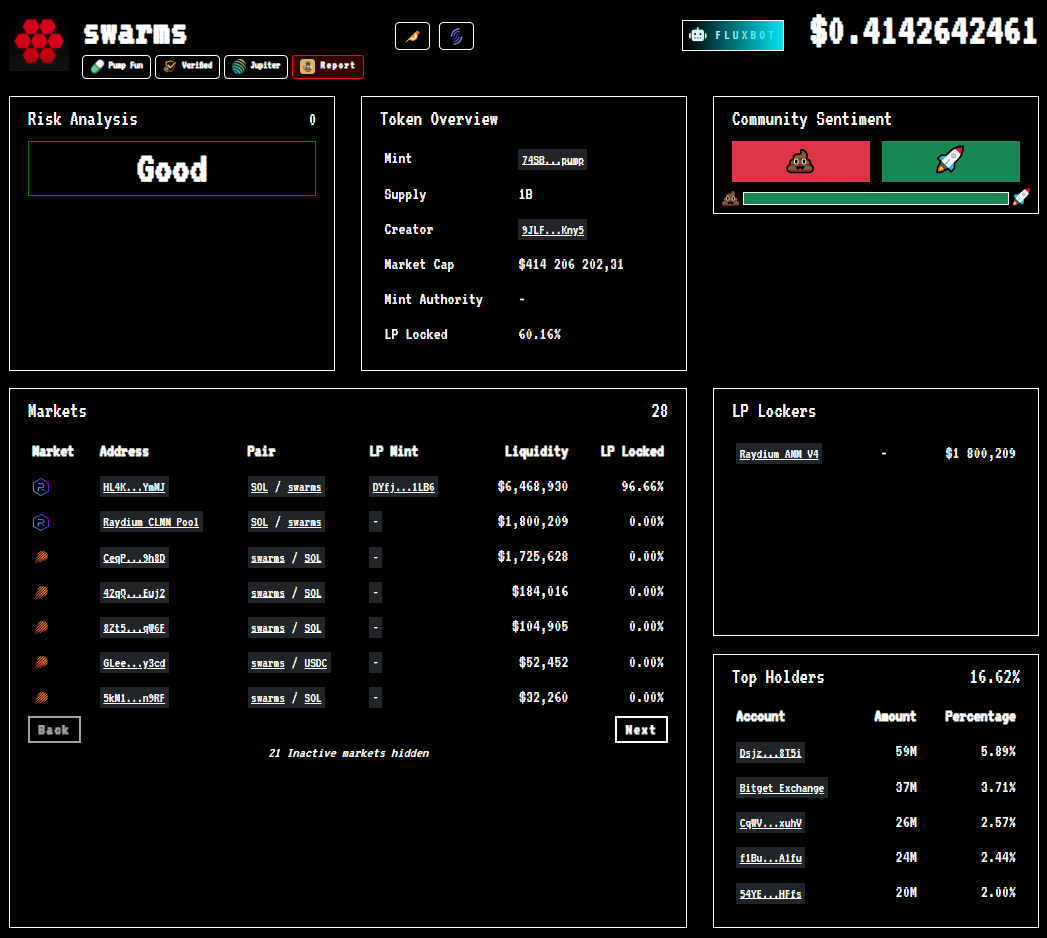Click the $1 800,209 locker amount
This screenshot has height=938, width=1047.
pos(980,454)
